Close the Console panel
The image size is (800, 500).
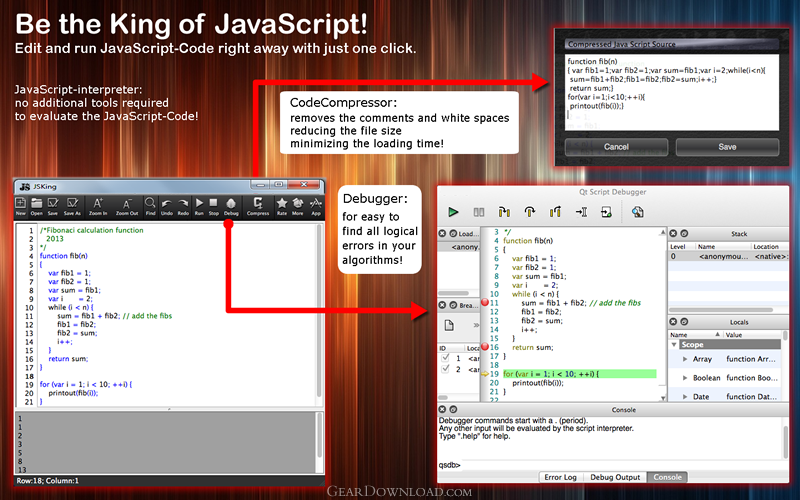(x=442, y=409)
